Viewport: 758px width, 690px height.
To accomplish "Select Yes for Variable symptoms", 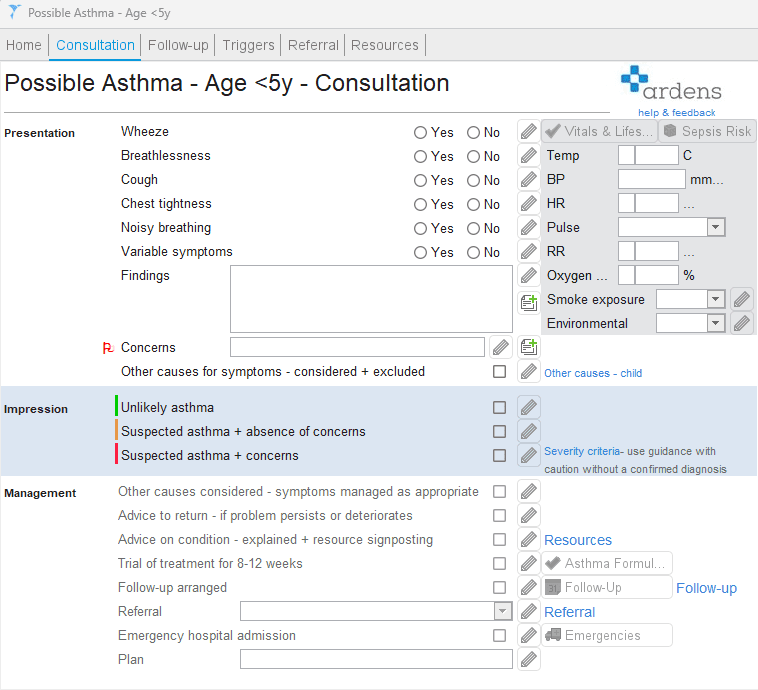I will coord(421,252).
